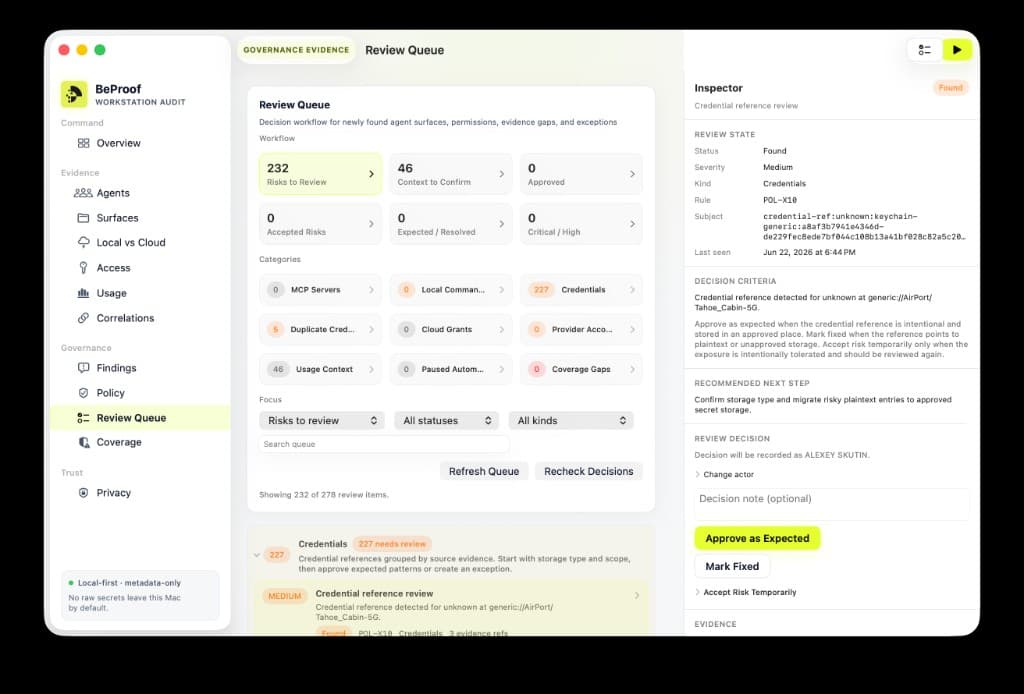
Task: Select the Paused Automations category
Action: click(x=451, y=369)
